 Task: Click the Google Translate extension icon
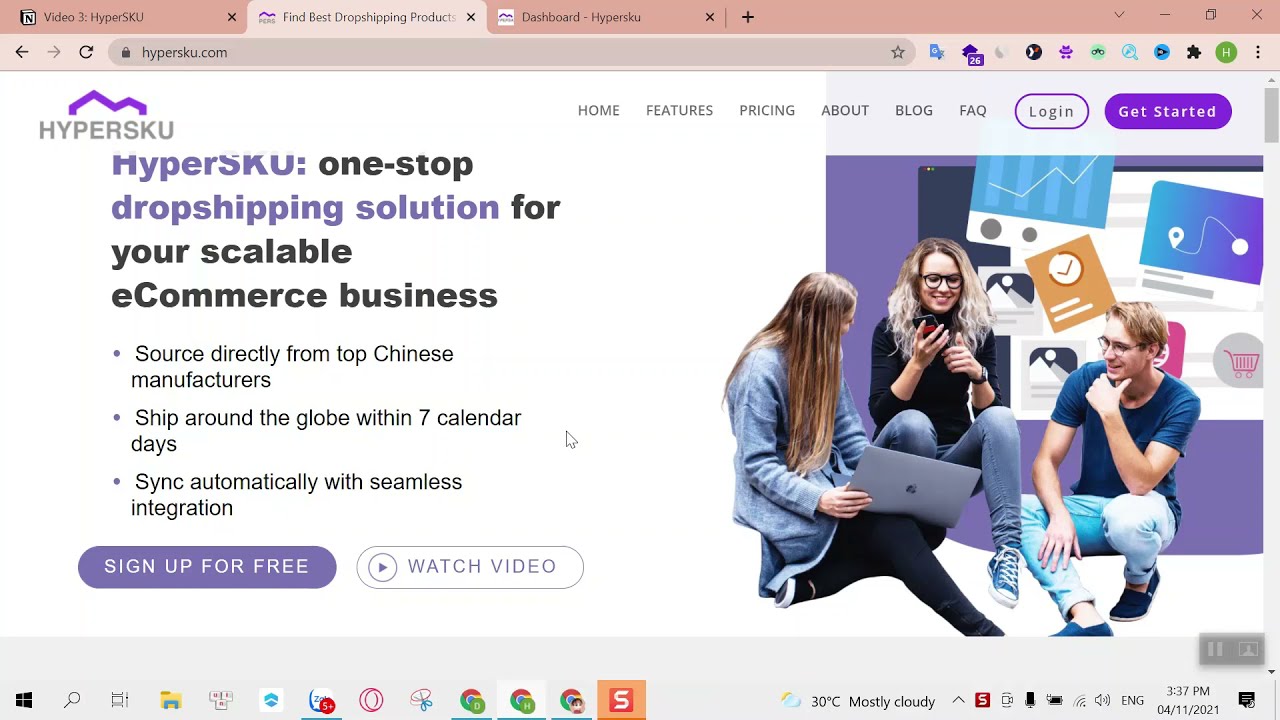(x=937, y=52)
